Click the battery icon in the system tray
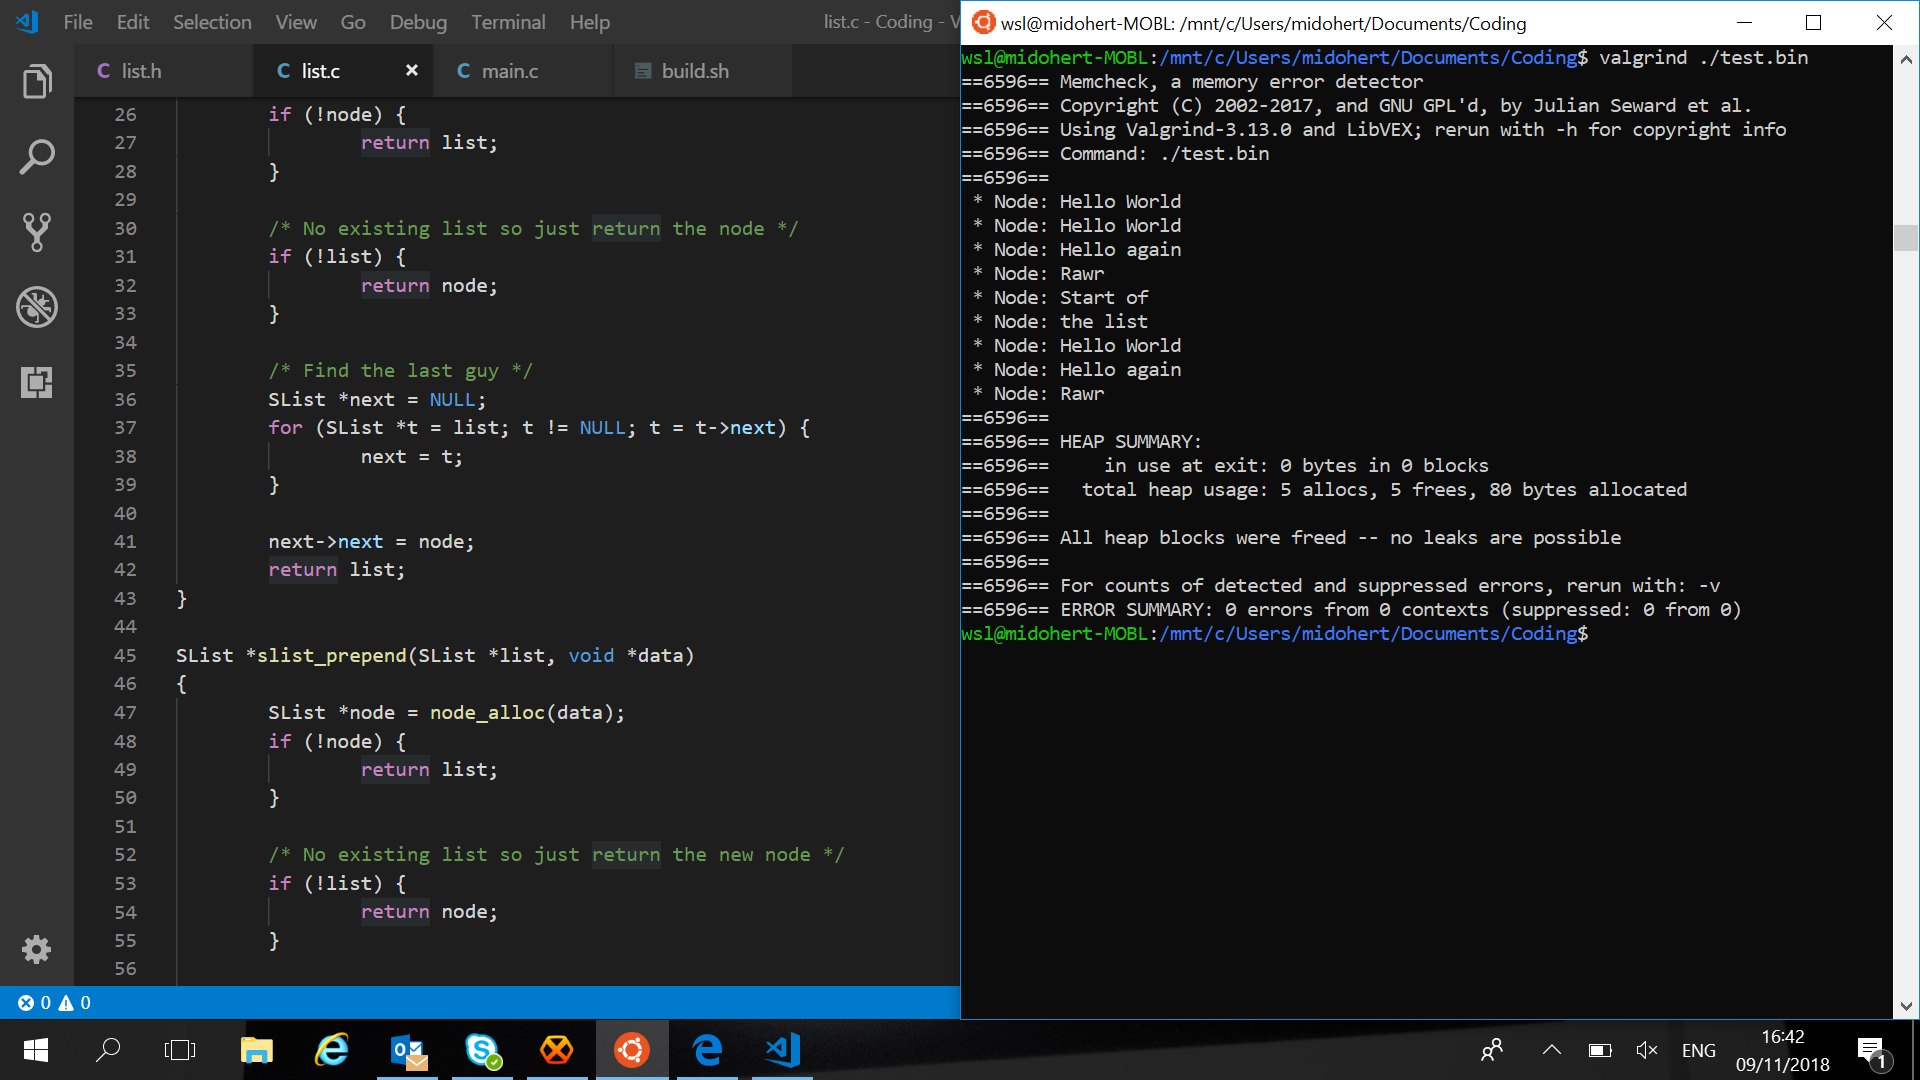1920x1080 pixels. 1600,1050
